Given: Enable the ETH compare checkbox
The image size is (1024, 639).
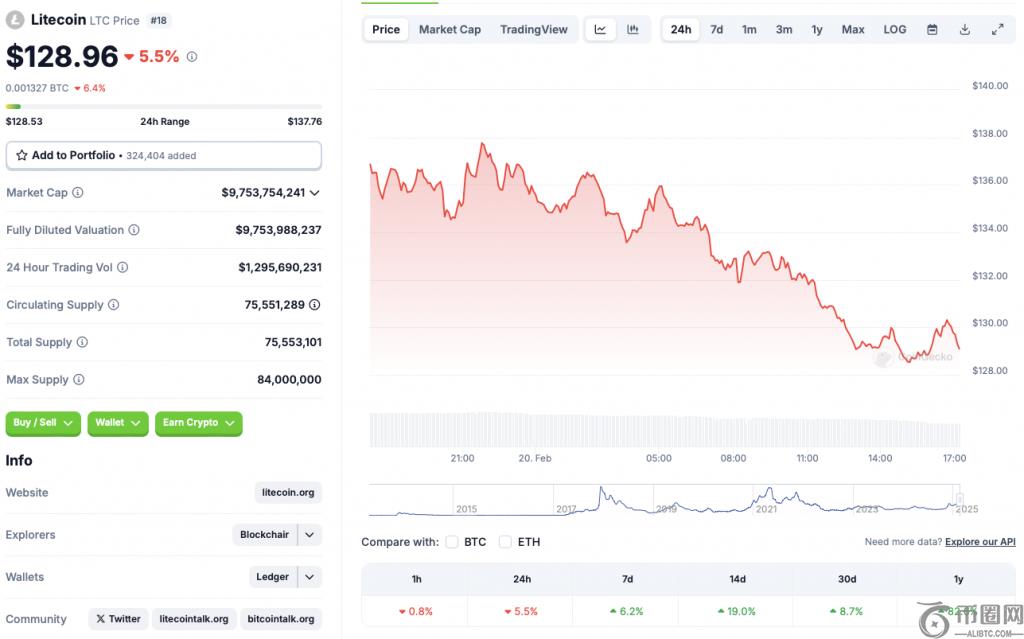Looking at the screenshot, I should pyautogui.click(x=505, y=542).
